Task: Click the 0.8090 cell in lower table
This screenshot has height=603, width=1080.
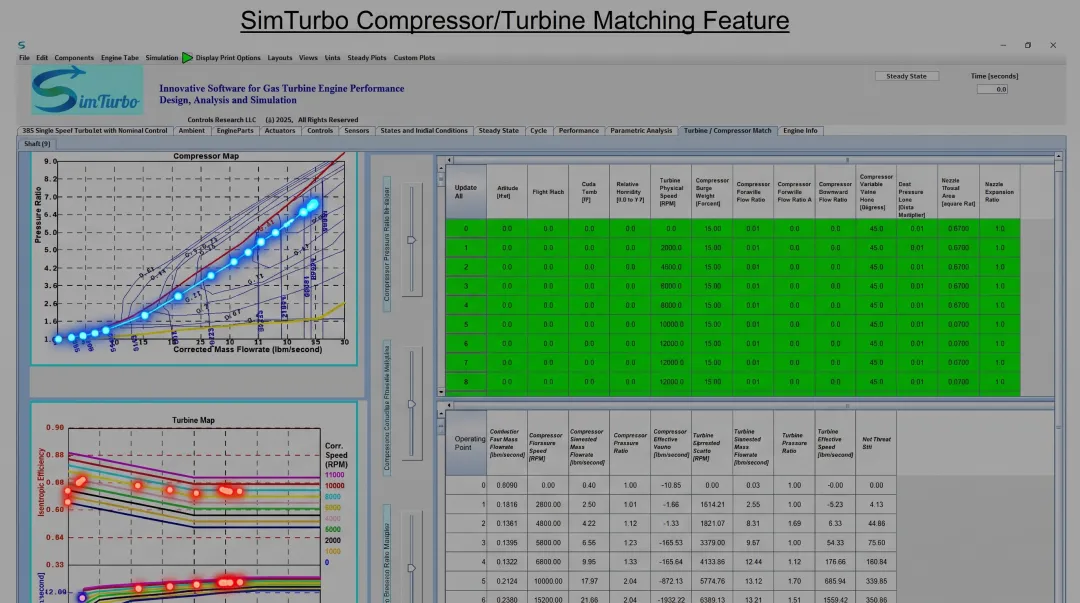Action: tap(507, 485)
